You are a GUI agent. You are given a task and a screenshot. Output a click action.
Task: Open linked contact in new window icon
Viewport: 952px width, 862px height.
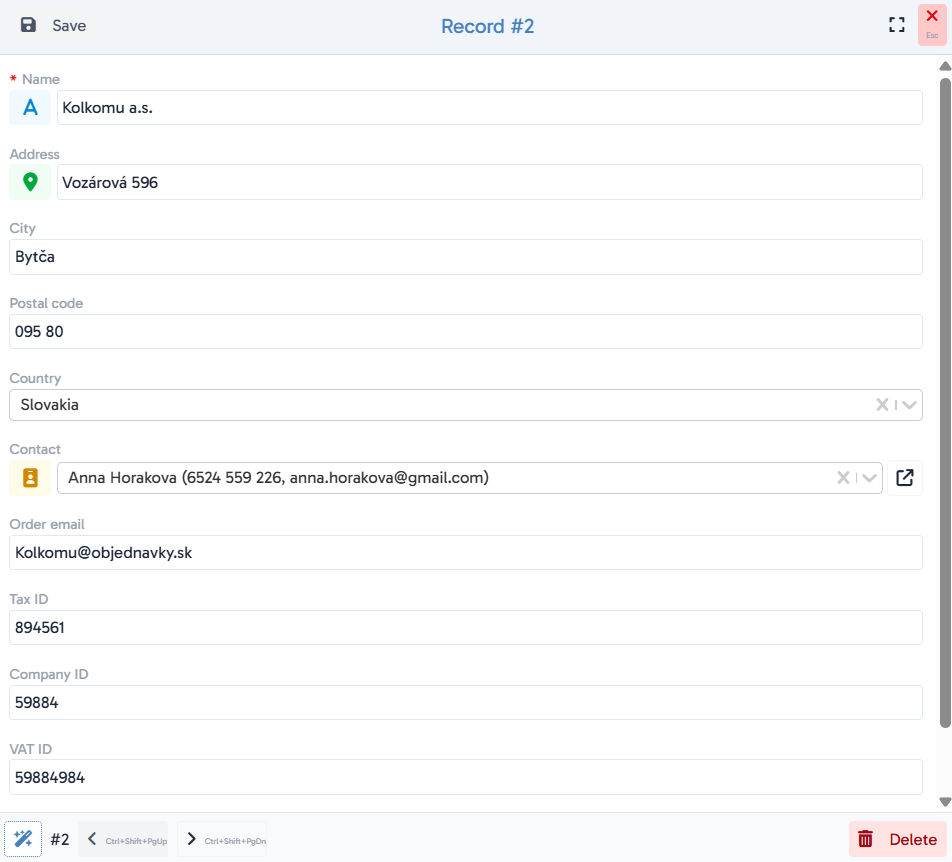click(x=905, y=478)
